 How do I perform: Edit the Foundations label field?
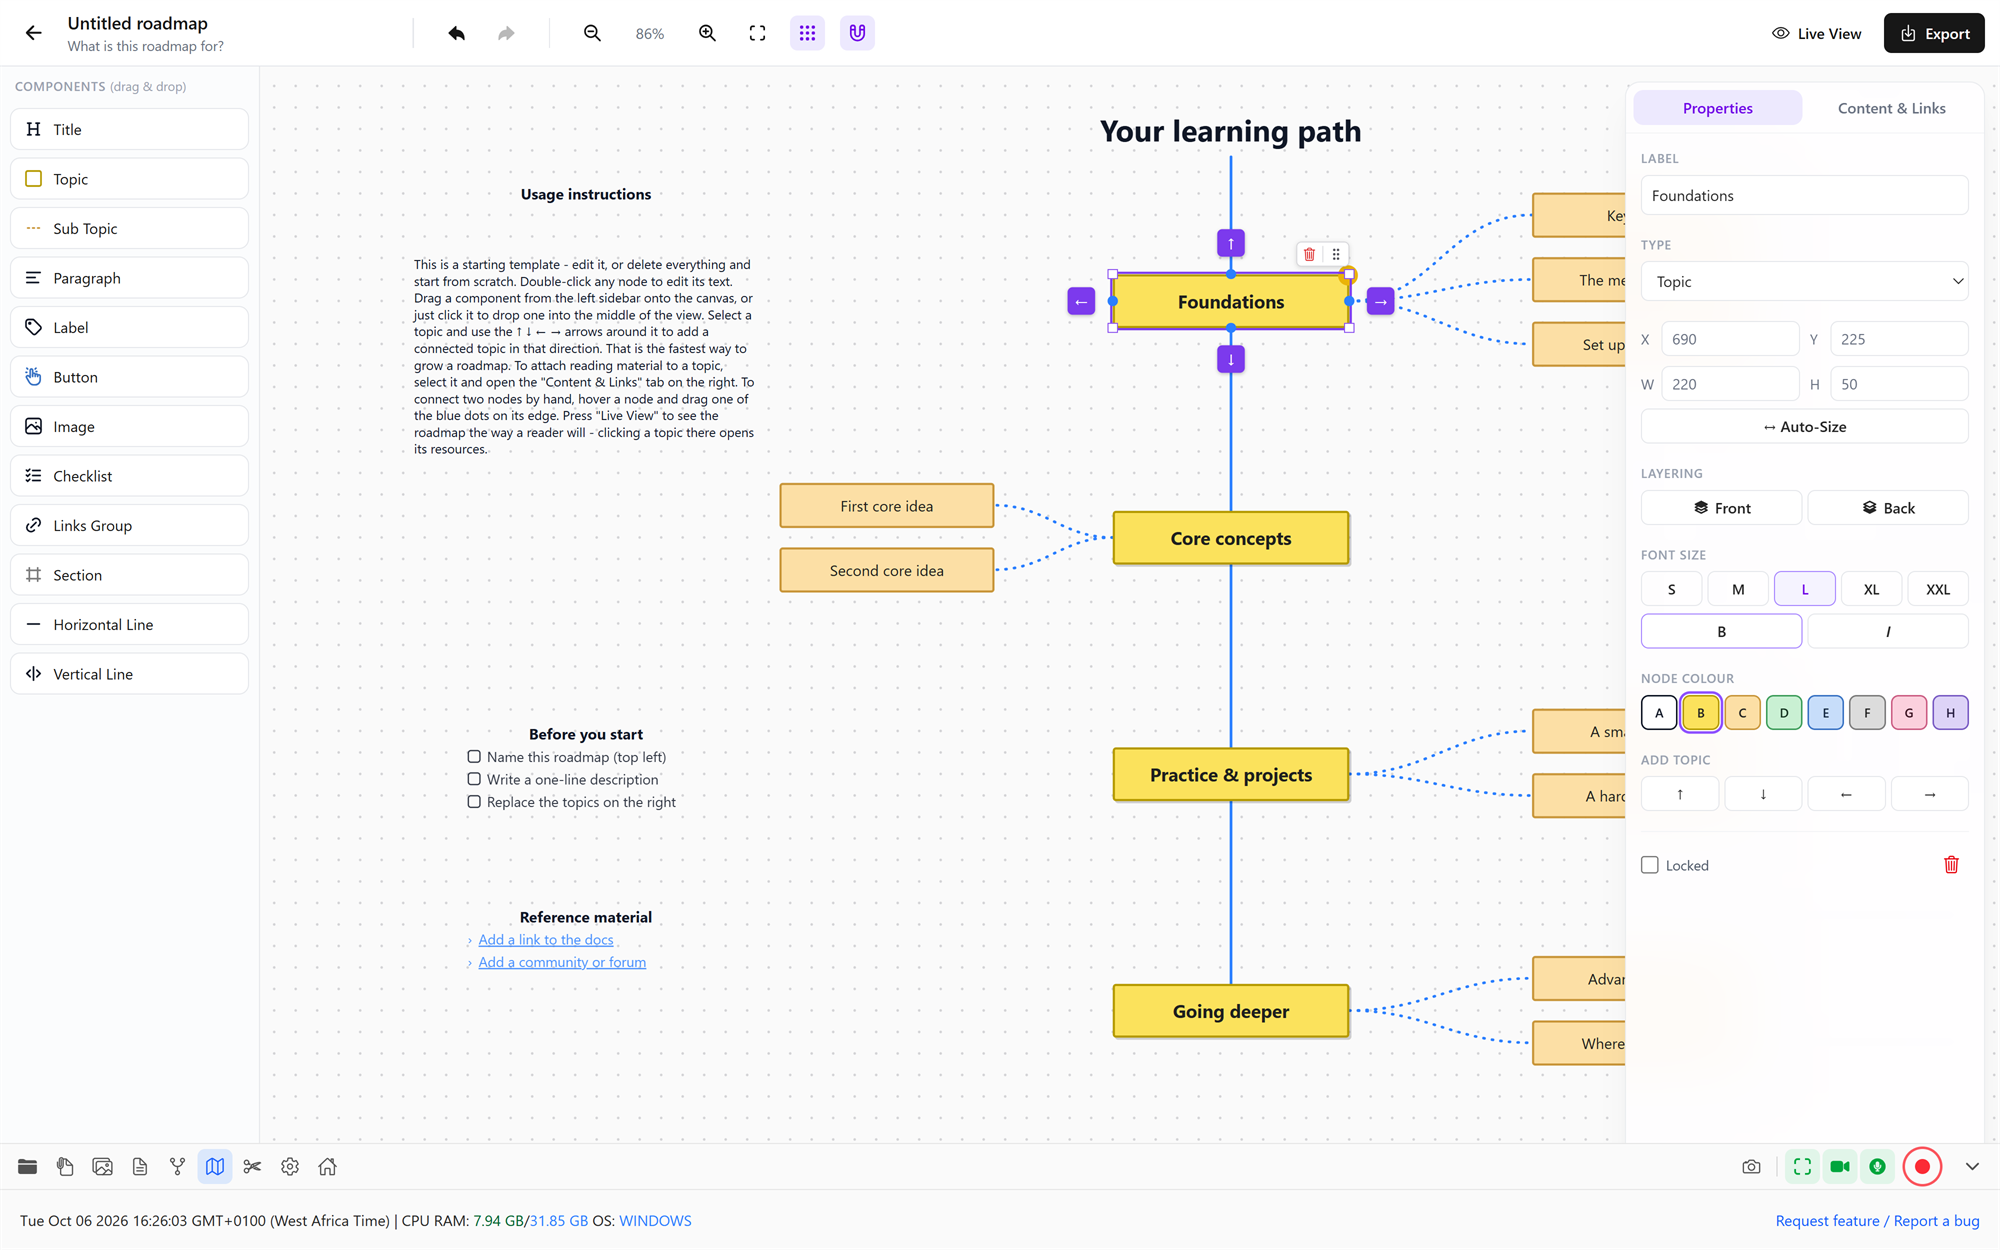tap(1804, 195)
